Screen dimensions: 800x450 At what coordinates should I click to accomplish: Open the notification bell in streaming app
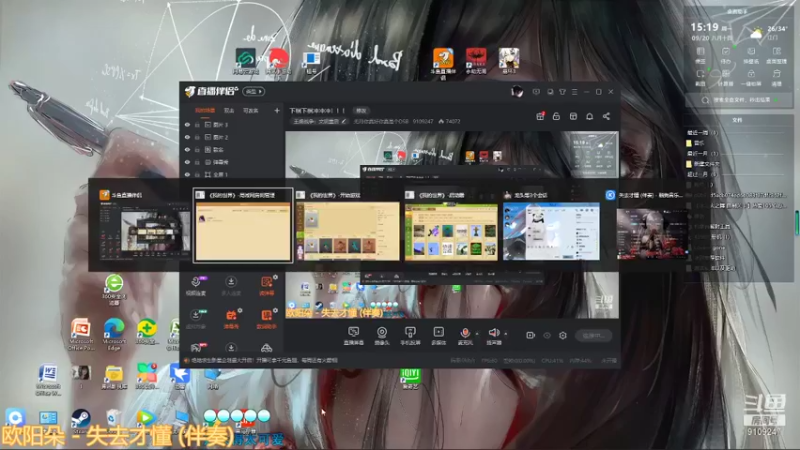[589, 116]
